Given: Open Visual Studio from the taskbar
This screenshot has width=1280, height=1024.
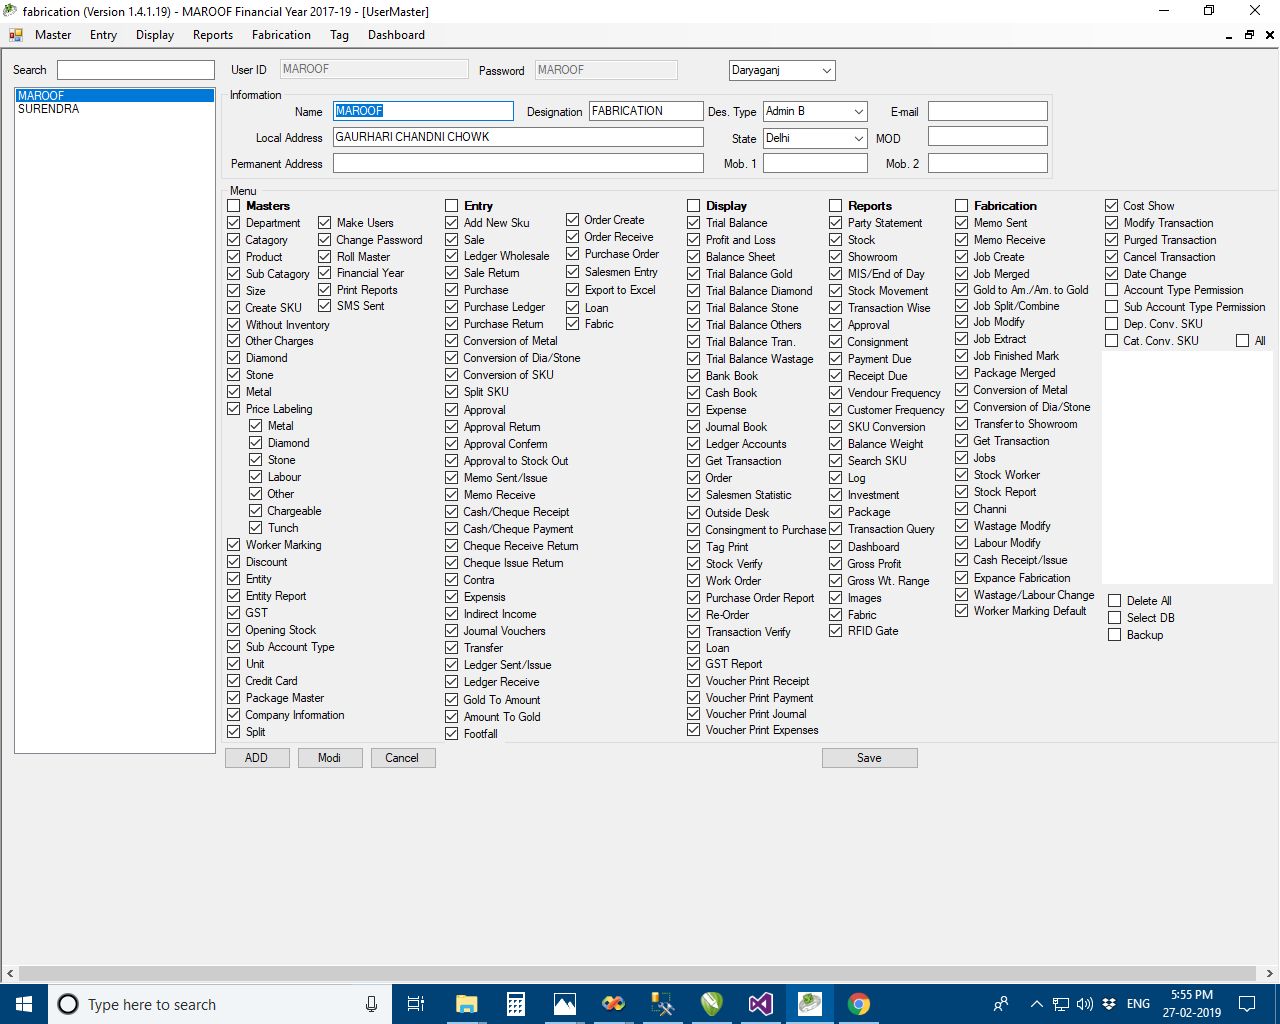Looking at the screenshot, I should point(761,1004).
